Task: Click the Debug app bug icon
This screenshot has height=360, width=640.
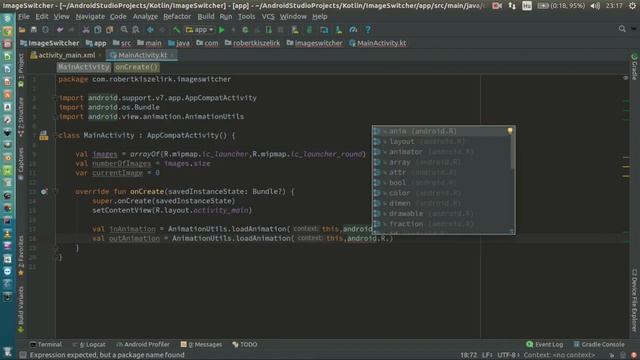Action: coord(245,30)
